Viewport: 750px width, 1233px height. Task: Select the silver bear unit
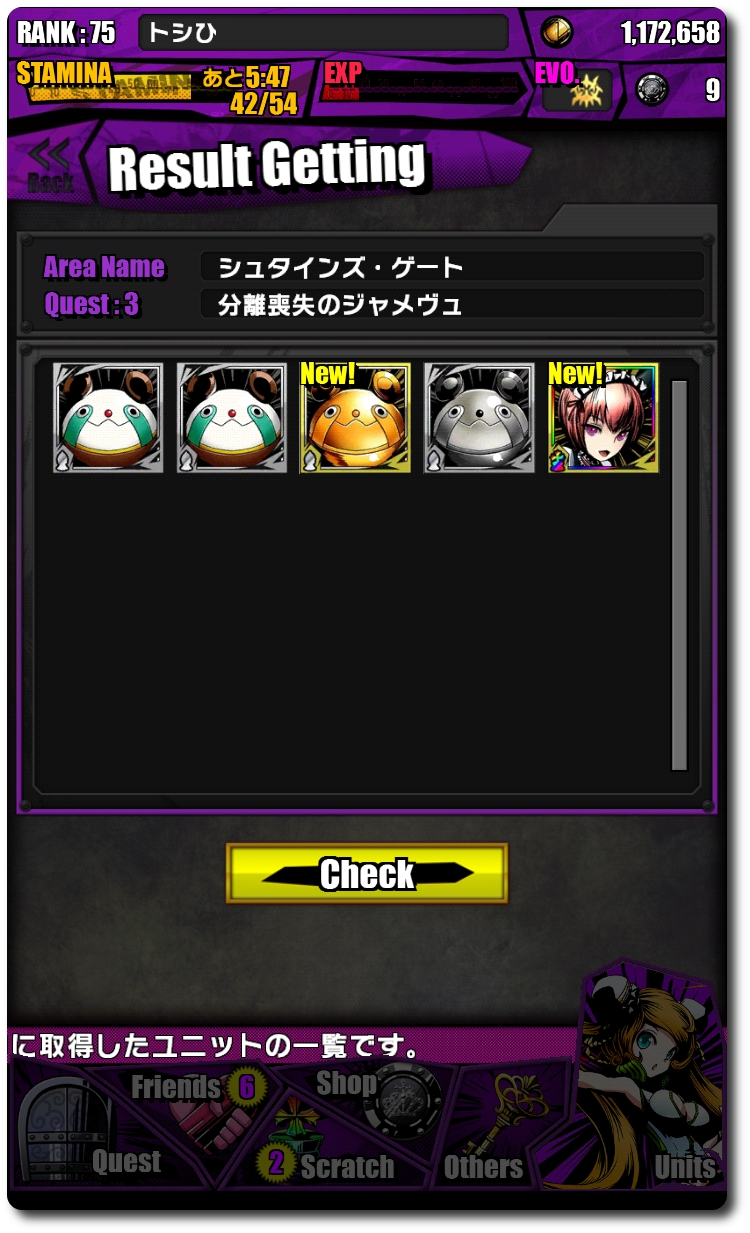pyautogui.click(x=479, y=418)
